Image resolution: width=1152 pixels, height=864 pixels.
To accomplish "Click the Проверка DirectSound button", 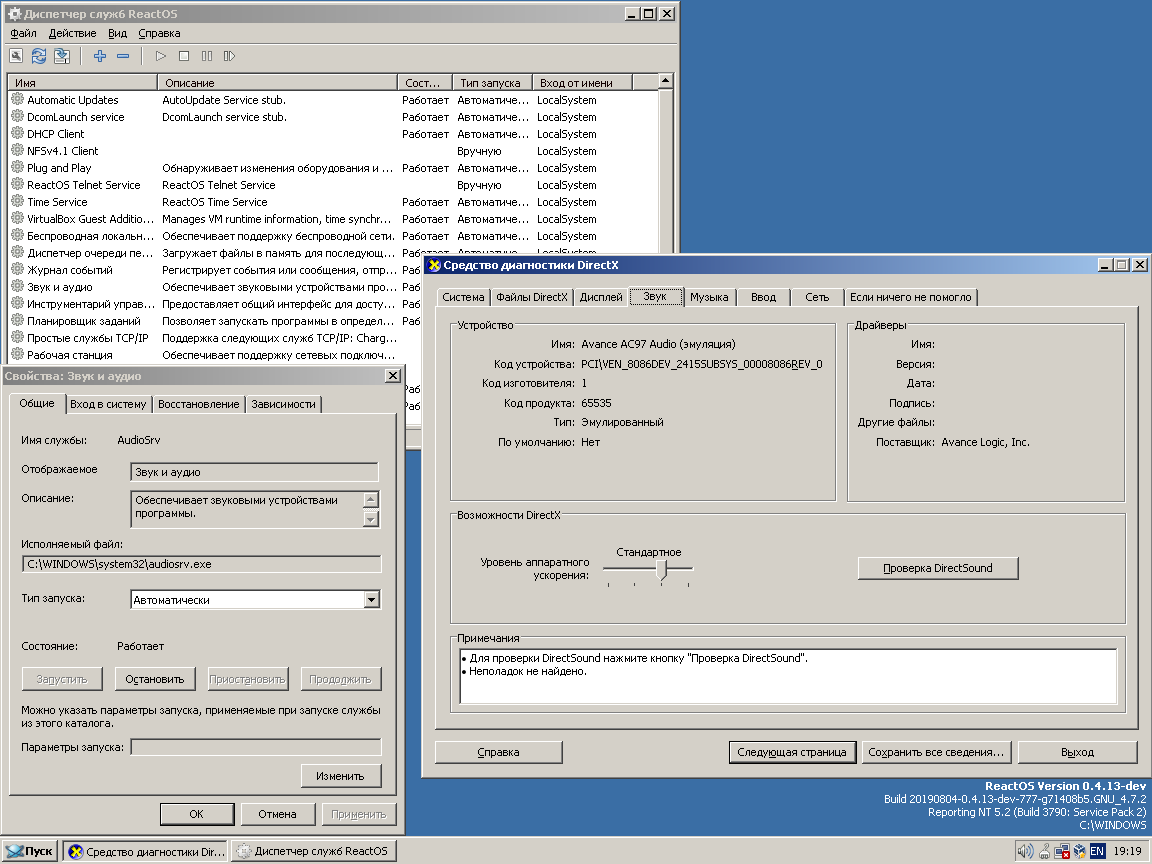I will point(937,568).
